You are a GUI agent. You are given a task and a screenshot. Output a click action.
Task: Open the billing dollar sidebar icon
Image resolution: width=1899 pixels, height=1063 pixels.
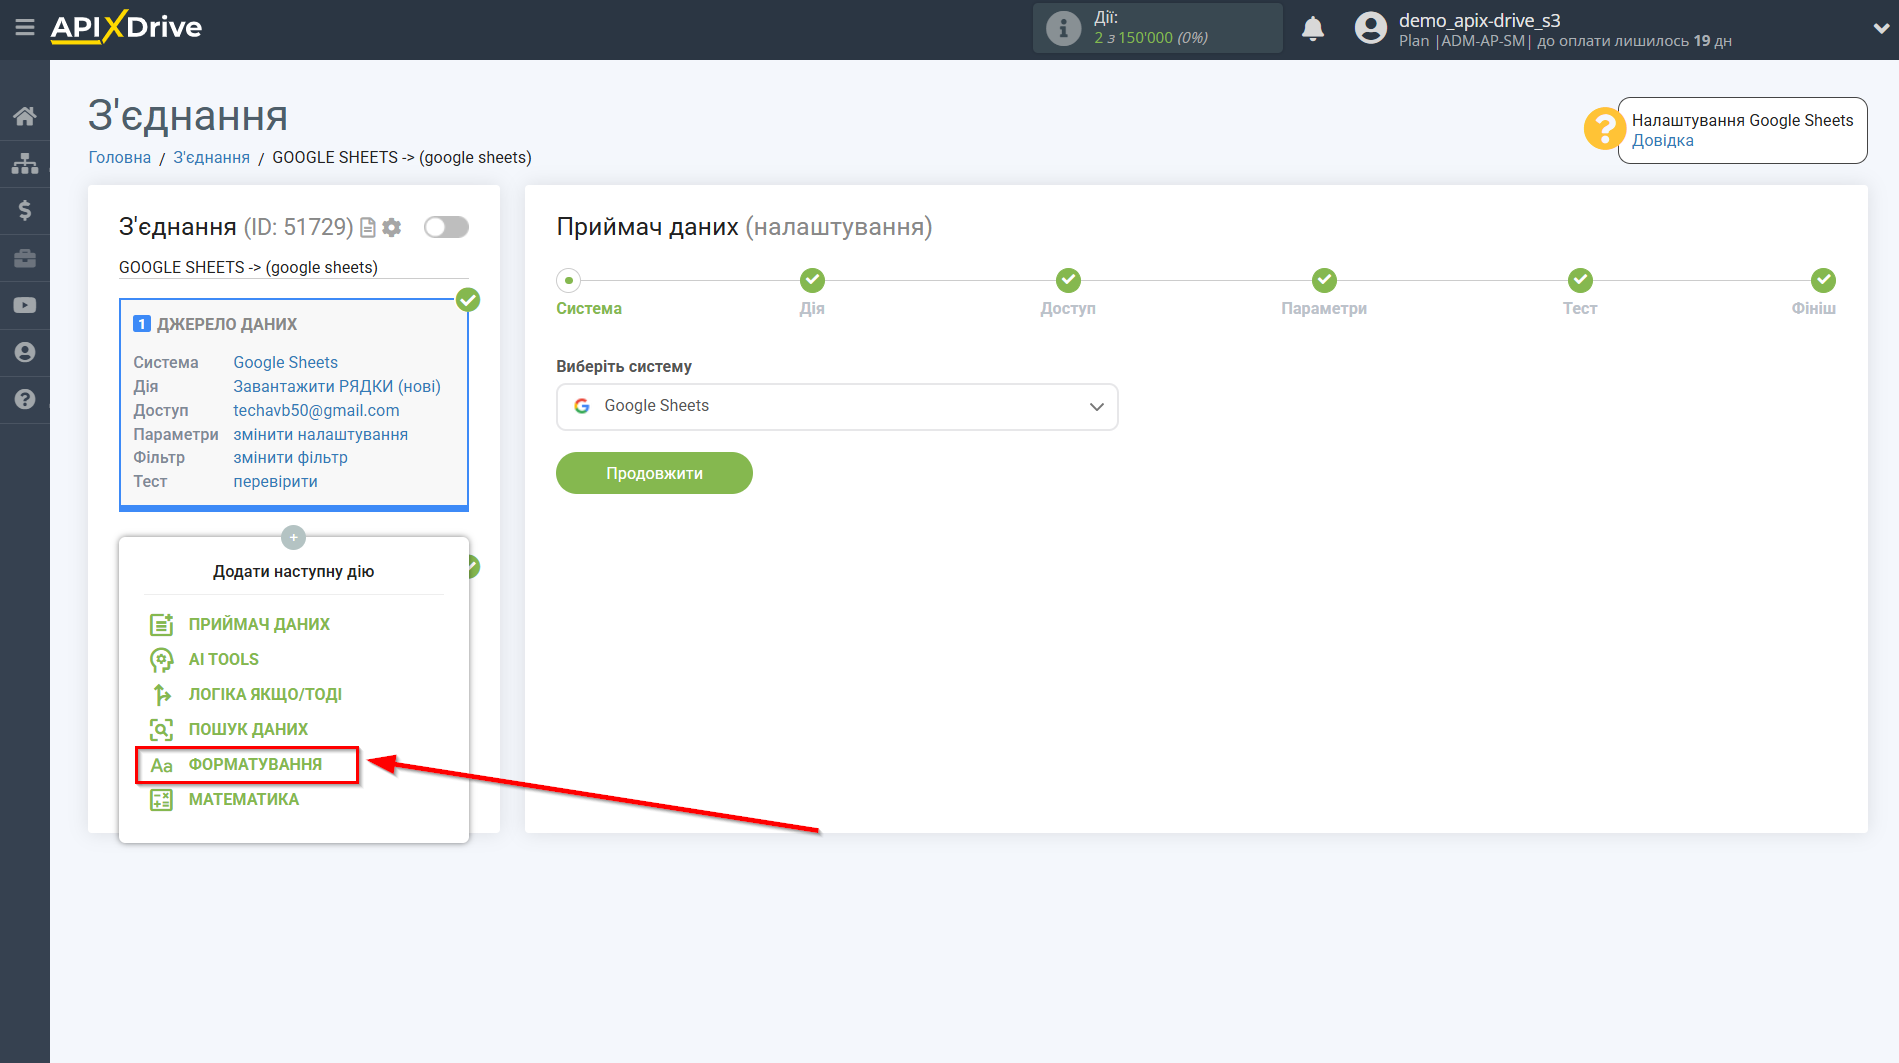tap(25, 210)
